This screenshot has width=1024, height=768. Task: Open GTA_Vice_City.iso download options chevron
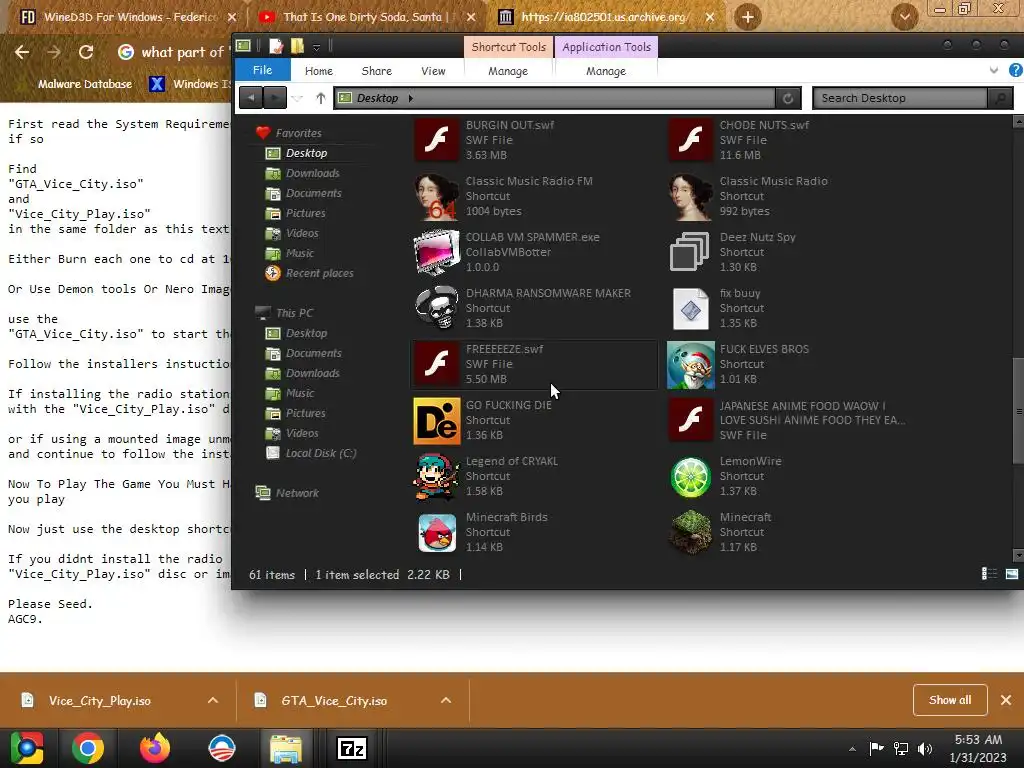(x=446, y=700)
